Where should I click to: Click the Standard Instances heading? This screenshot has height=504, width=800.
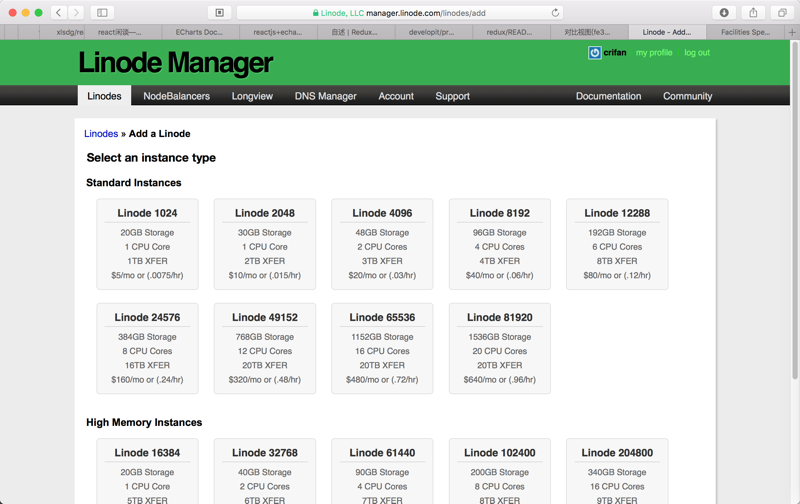click(134, 183)
